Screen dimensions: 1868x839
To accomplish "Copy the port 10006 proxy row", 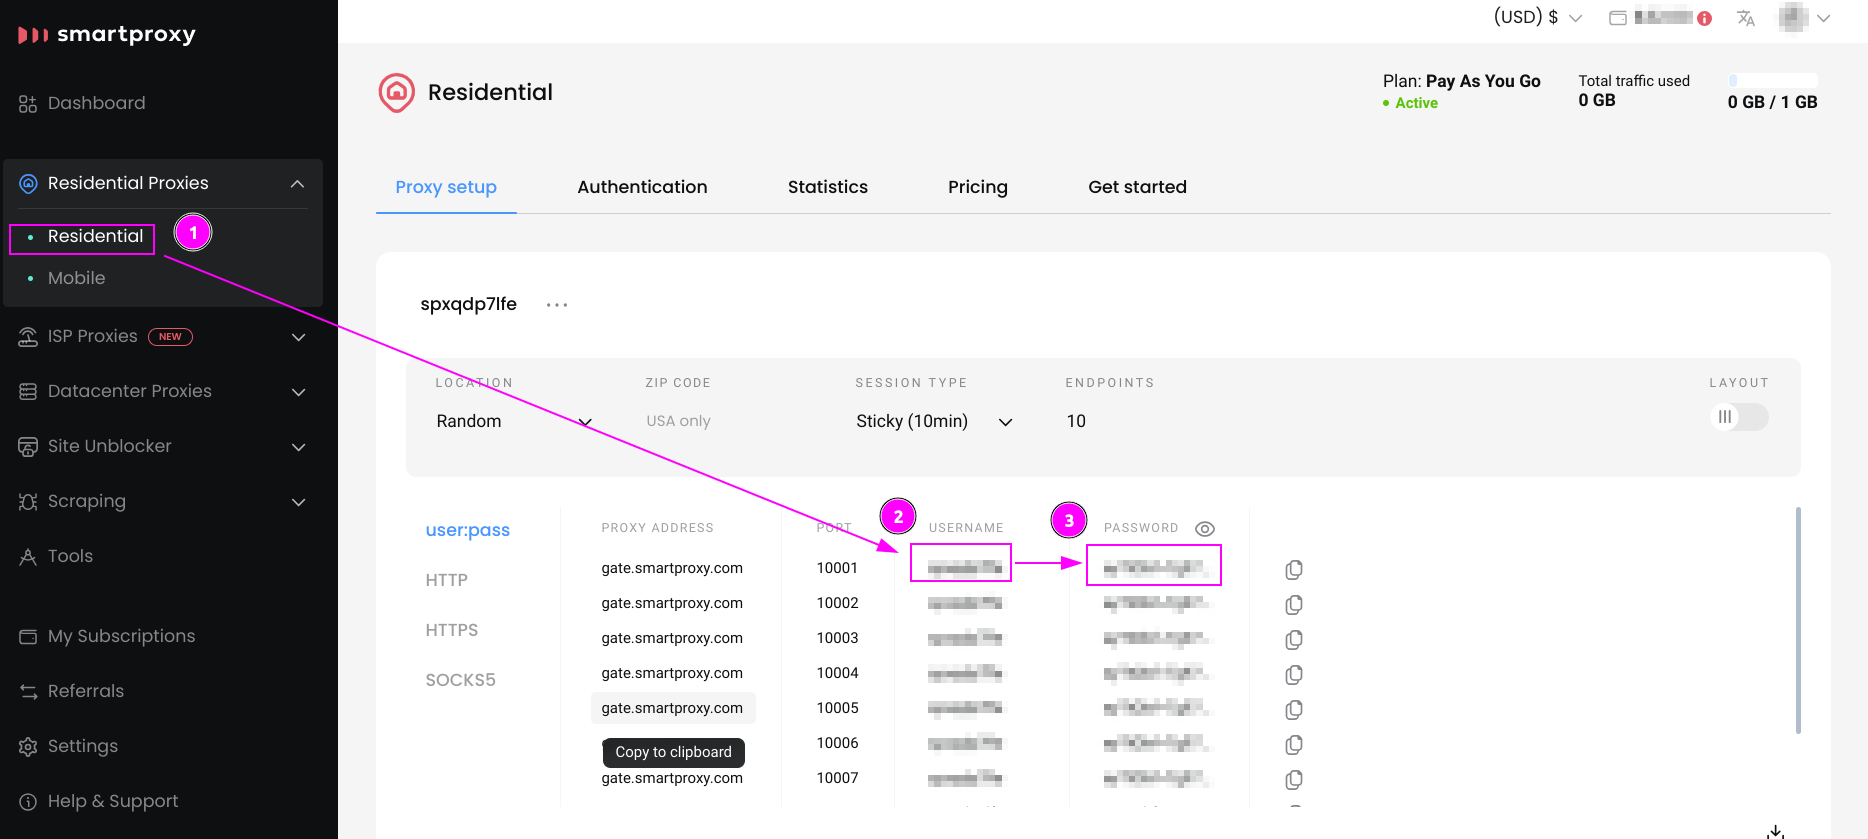I will tap(1294, 745).
